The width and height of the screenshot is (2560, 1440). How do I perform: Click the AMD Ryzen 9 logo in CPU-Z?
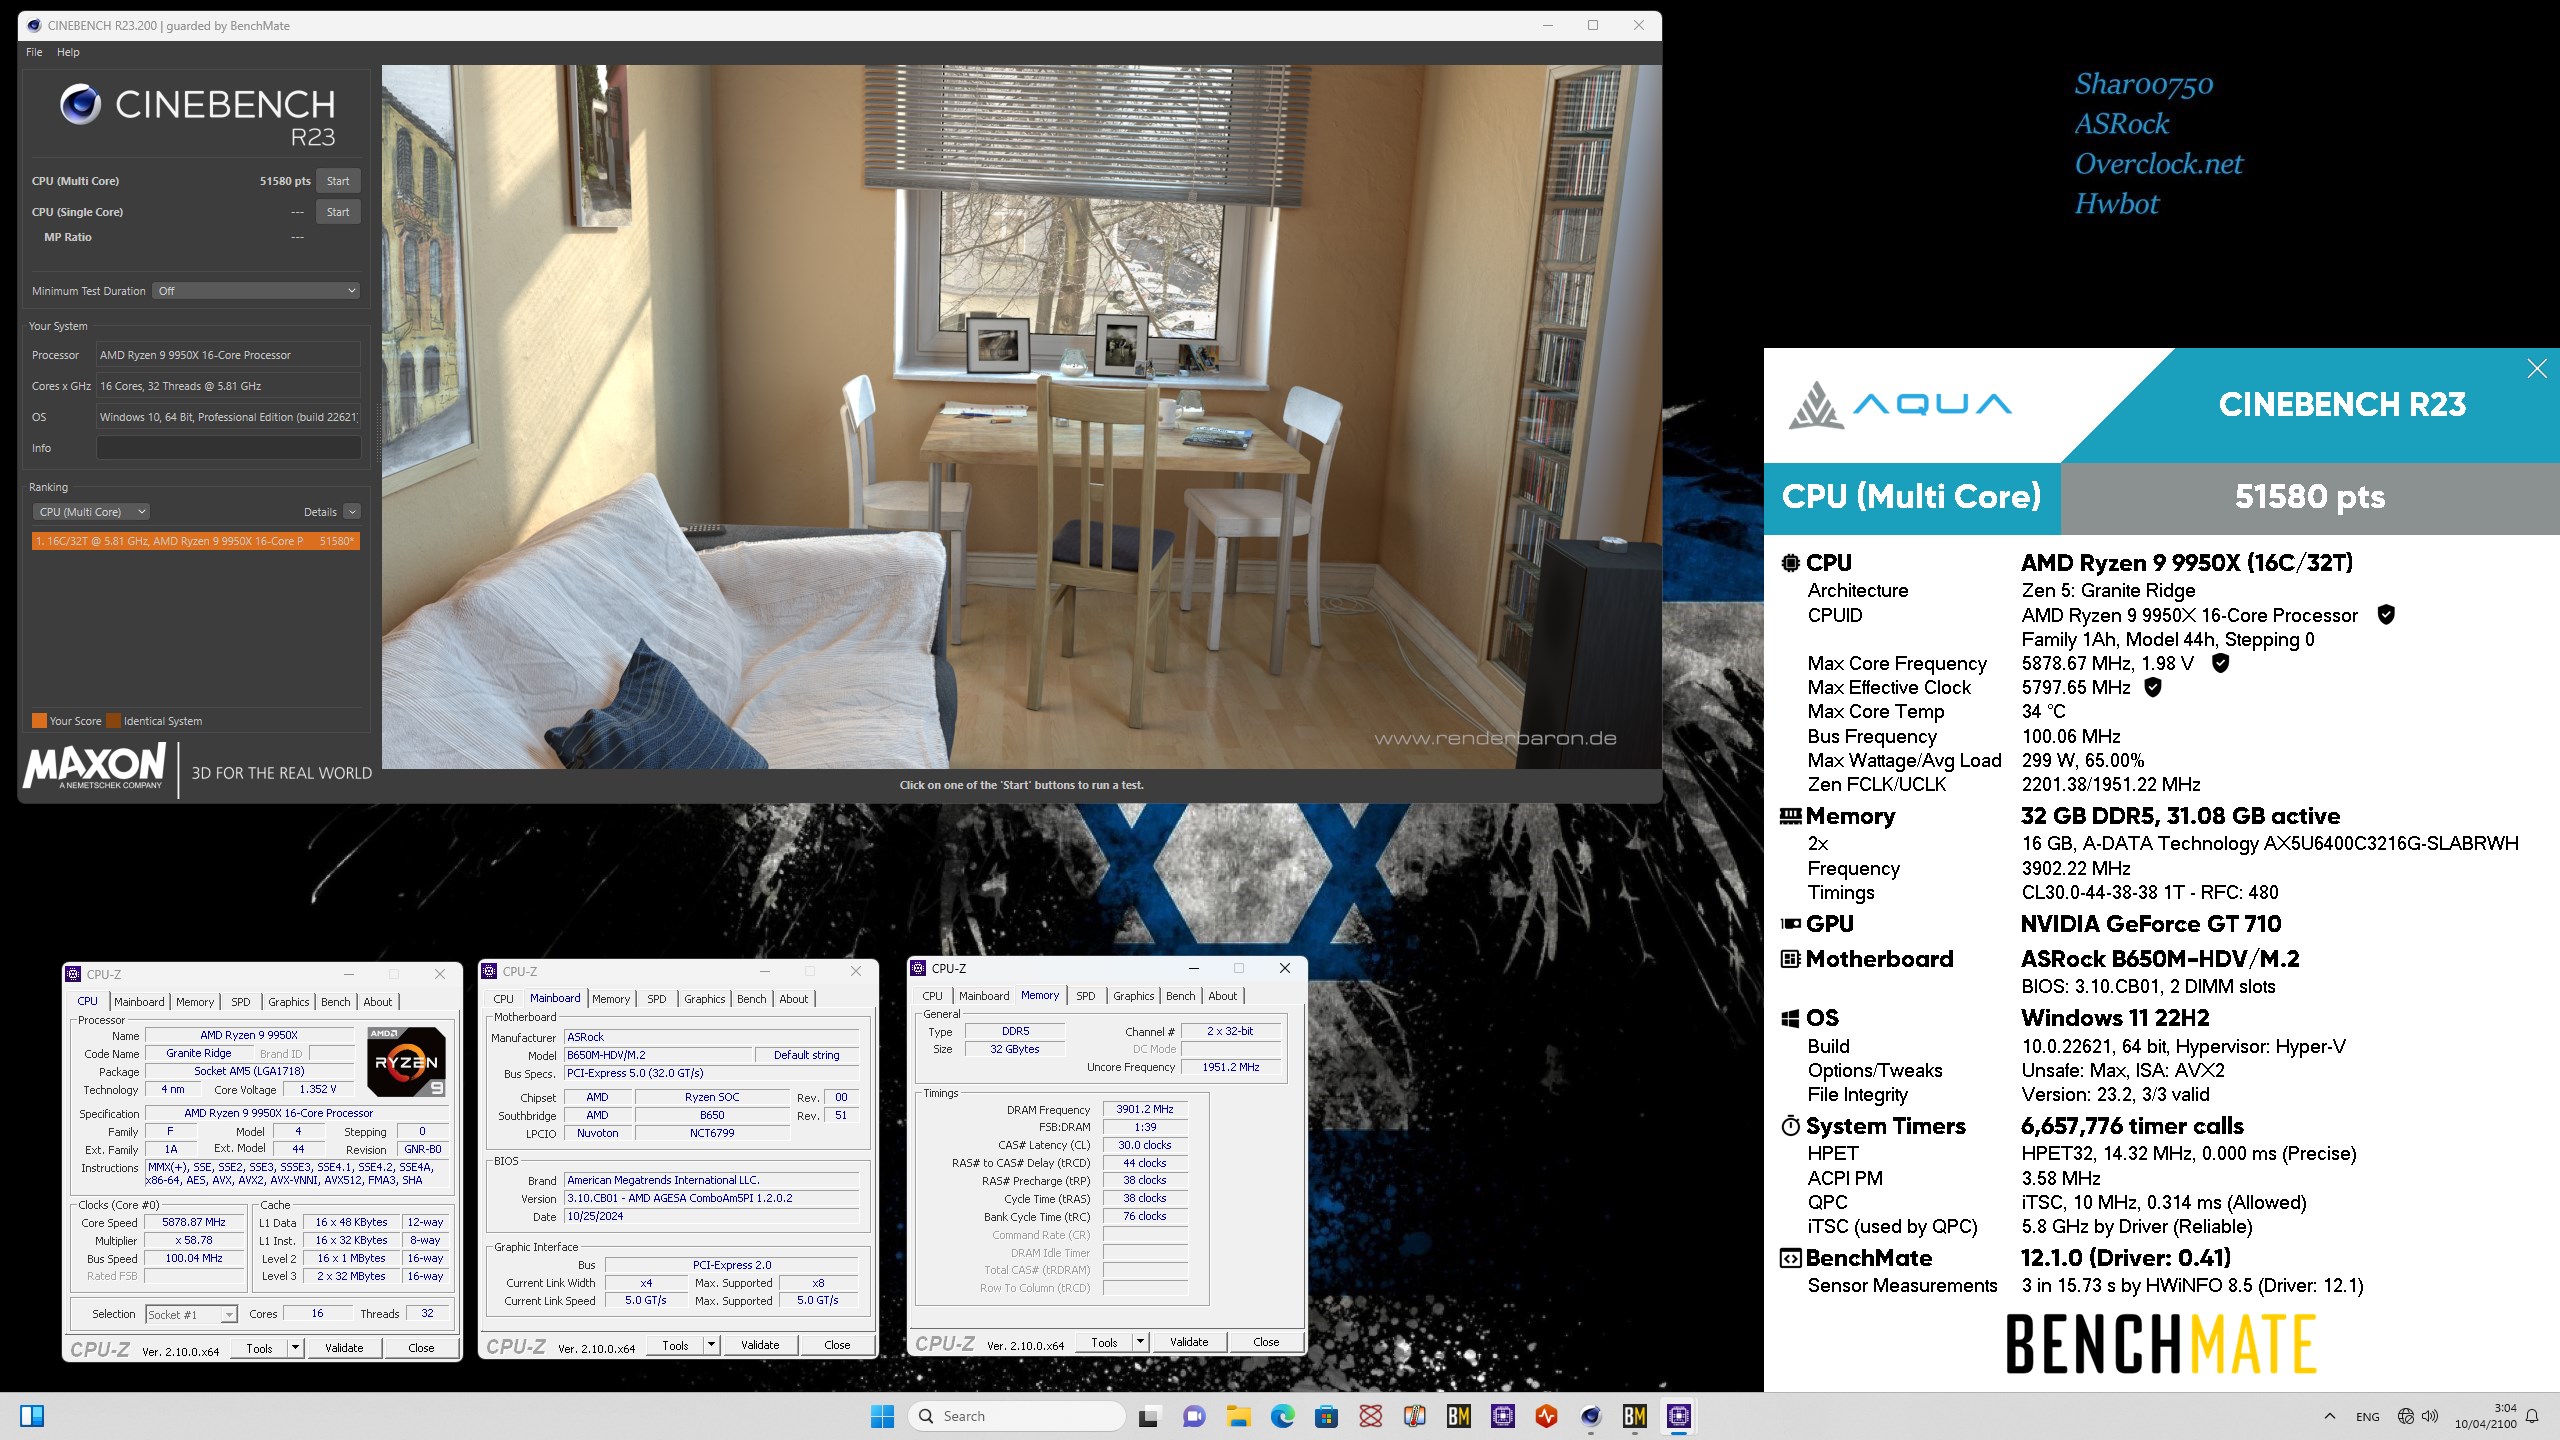(406, 1062)
